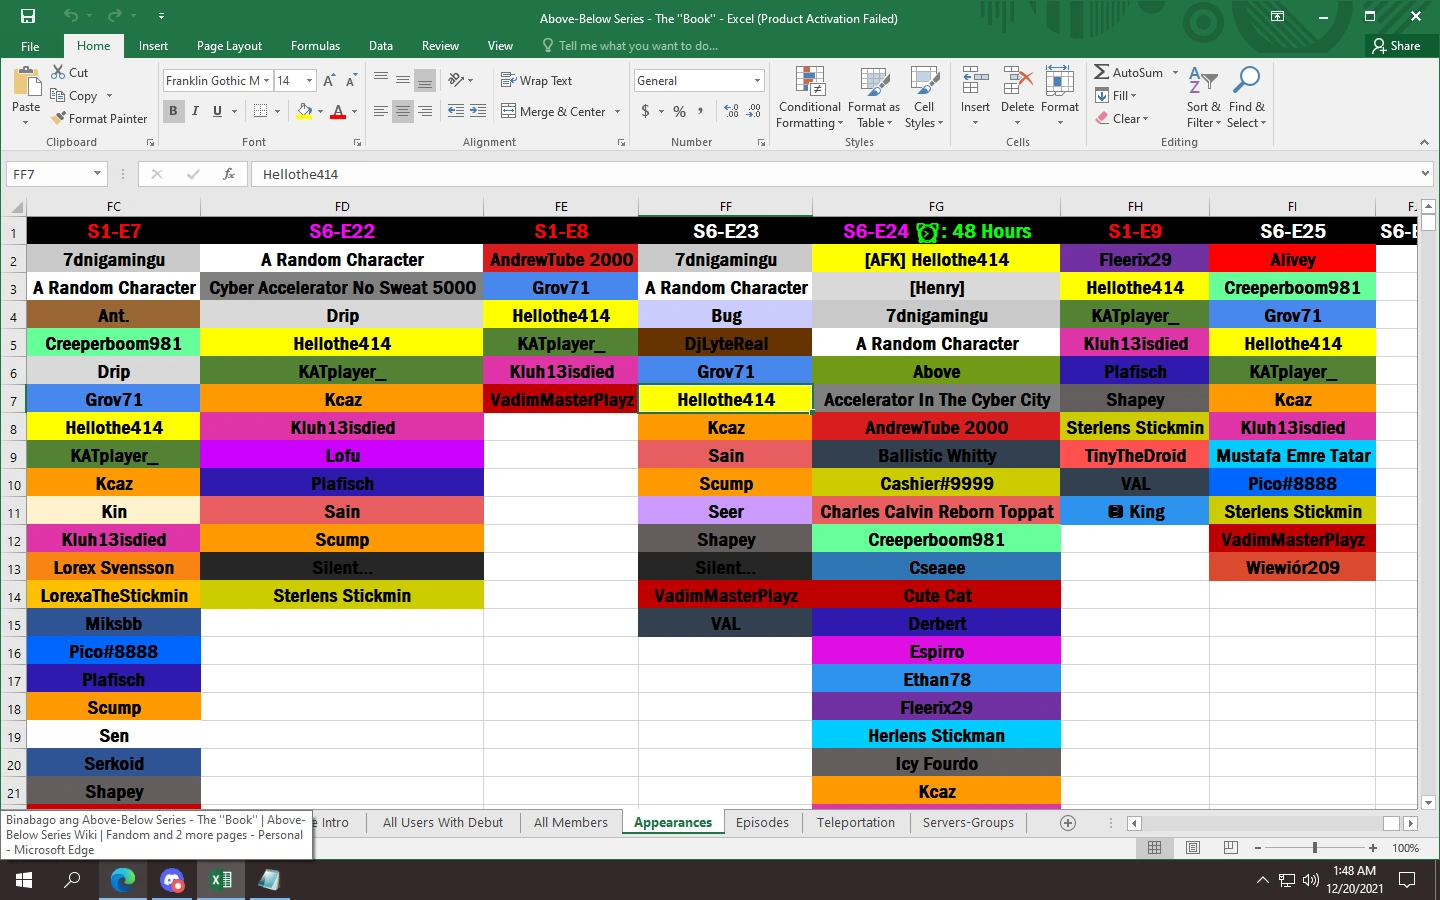Click the zoom slider handle
Viewport: 1440px width, 900px height.
1314,848
